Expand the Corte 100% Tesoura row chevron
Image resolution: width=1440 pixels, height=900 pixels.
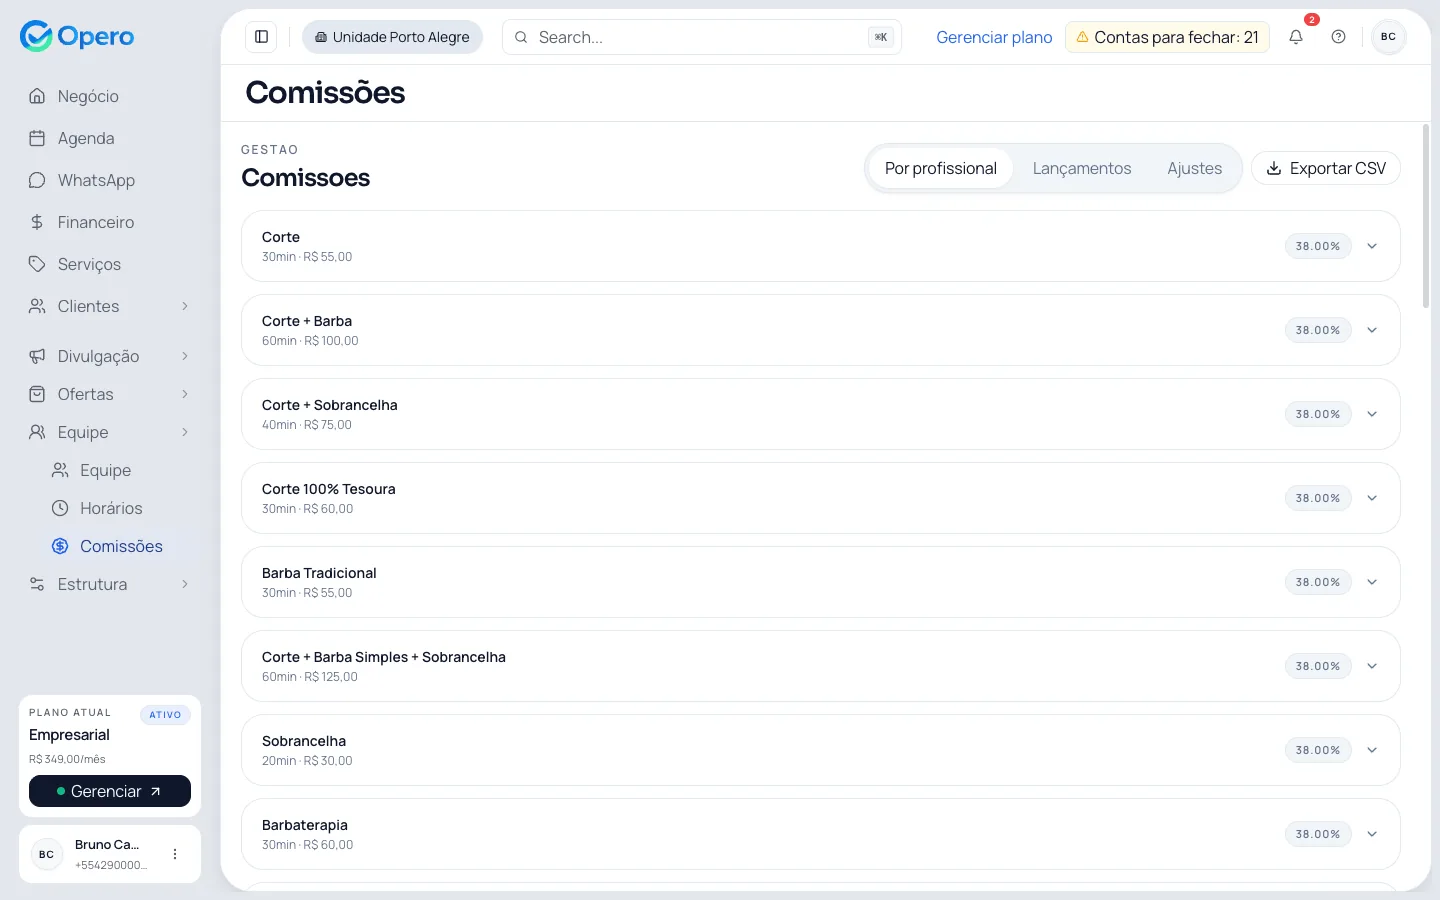tap(1372, 498)
